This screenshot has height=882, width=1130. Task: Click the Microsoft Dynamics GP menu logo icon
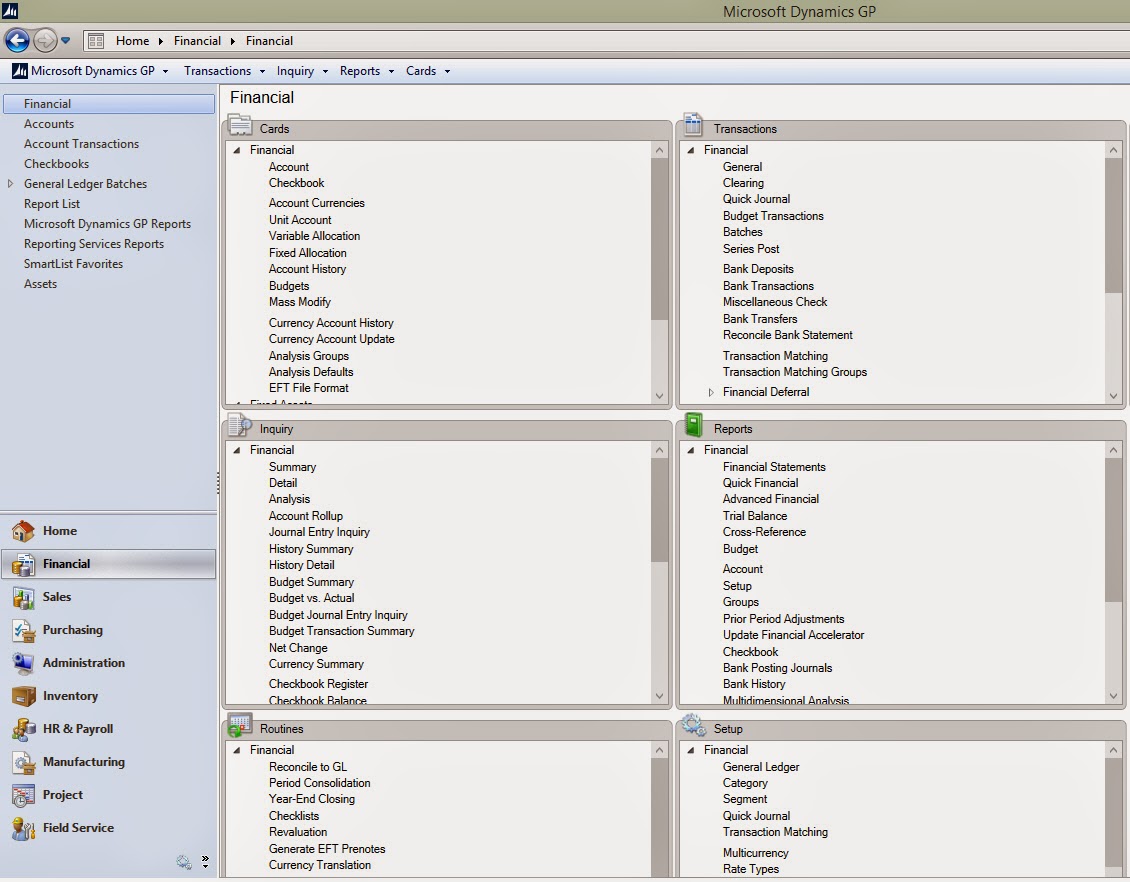(x=19, y=71)
